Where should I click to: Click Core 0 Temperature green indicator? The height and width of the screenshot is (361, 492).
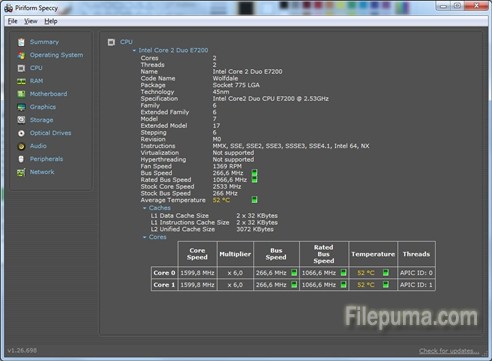pos(386,273)
